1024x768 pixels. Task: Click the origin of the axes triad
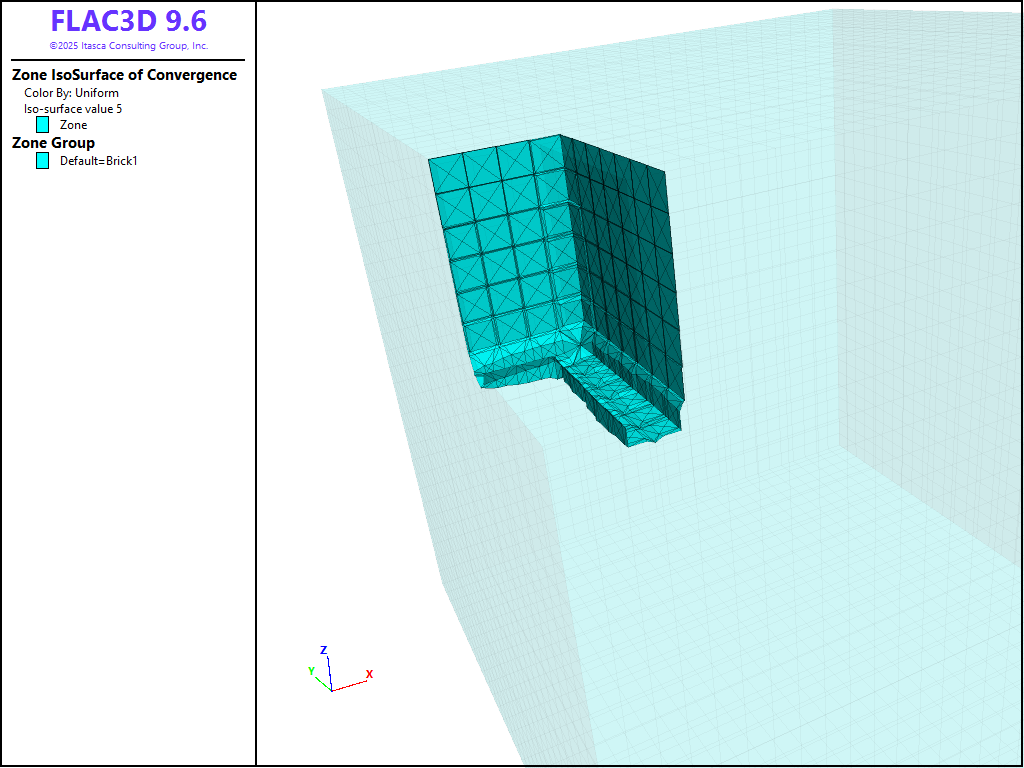331,690
